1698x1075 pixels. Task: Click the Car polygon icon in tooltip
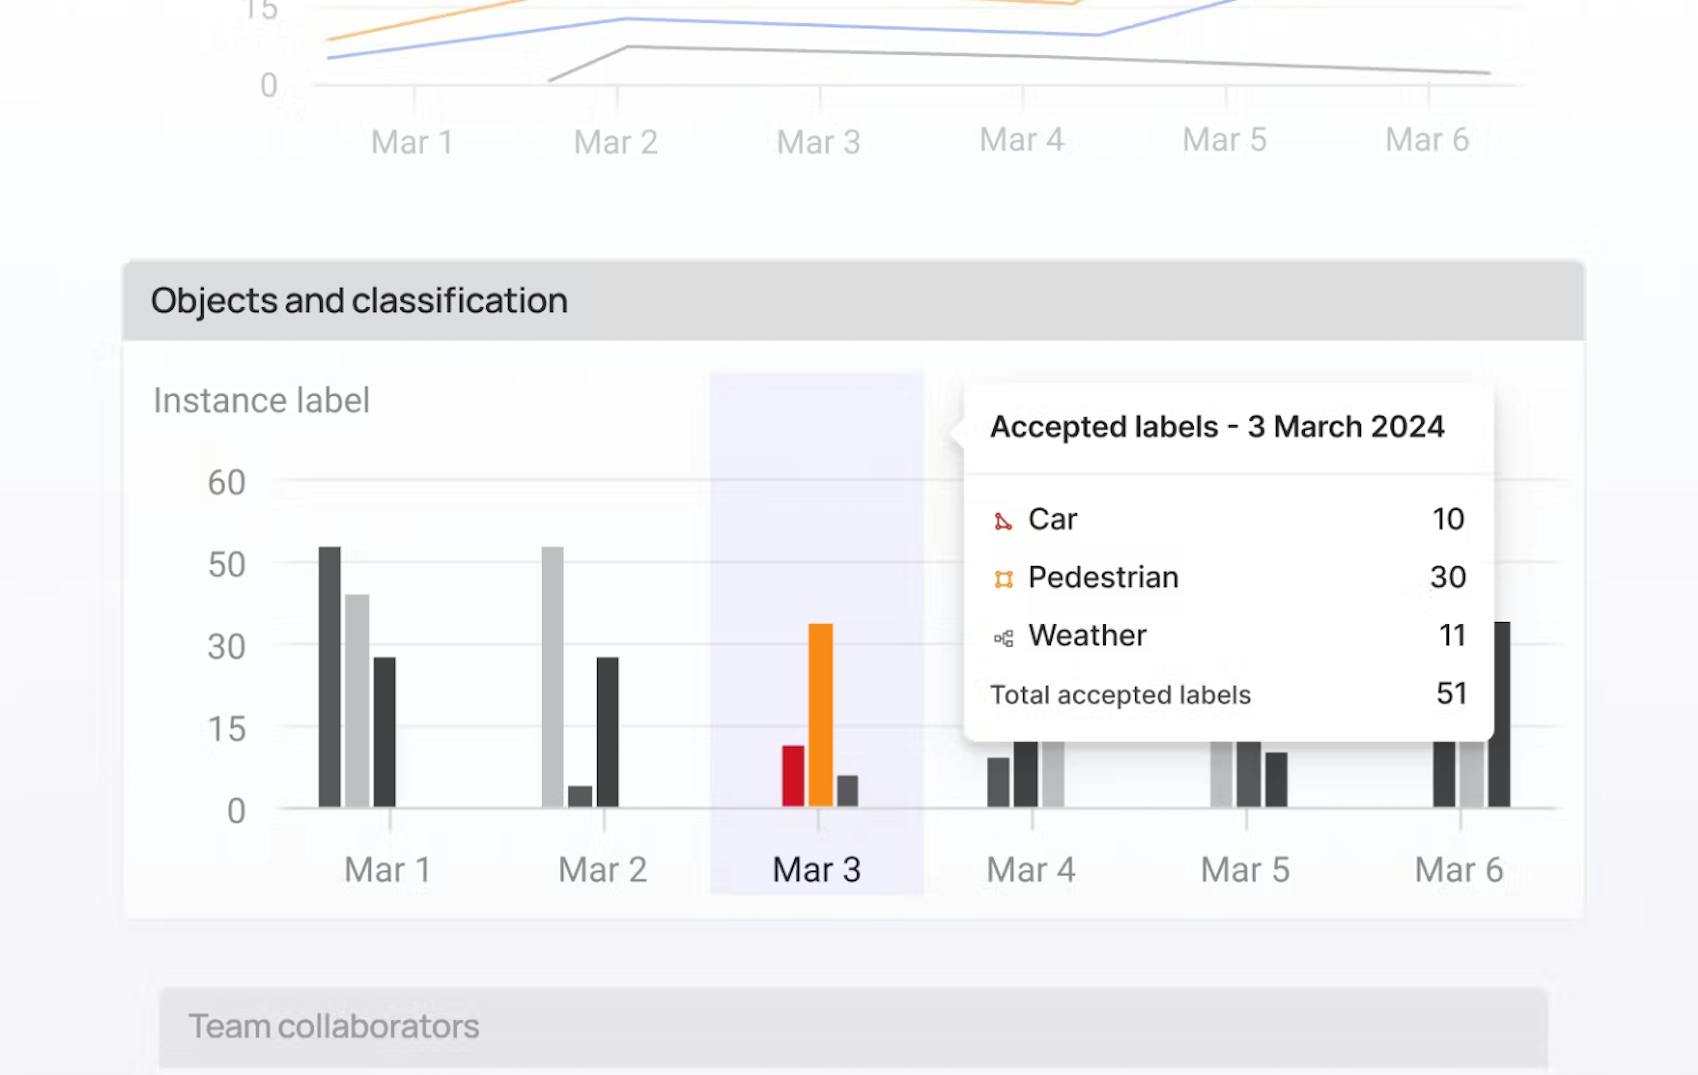(x=1002, y=521)
